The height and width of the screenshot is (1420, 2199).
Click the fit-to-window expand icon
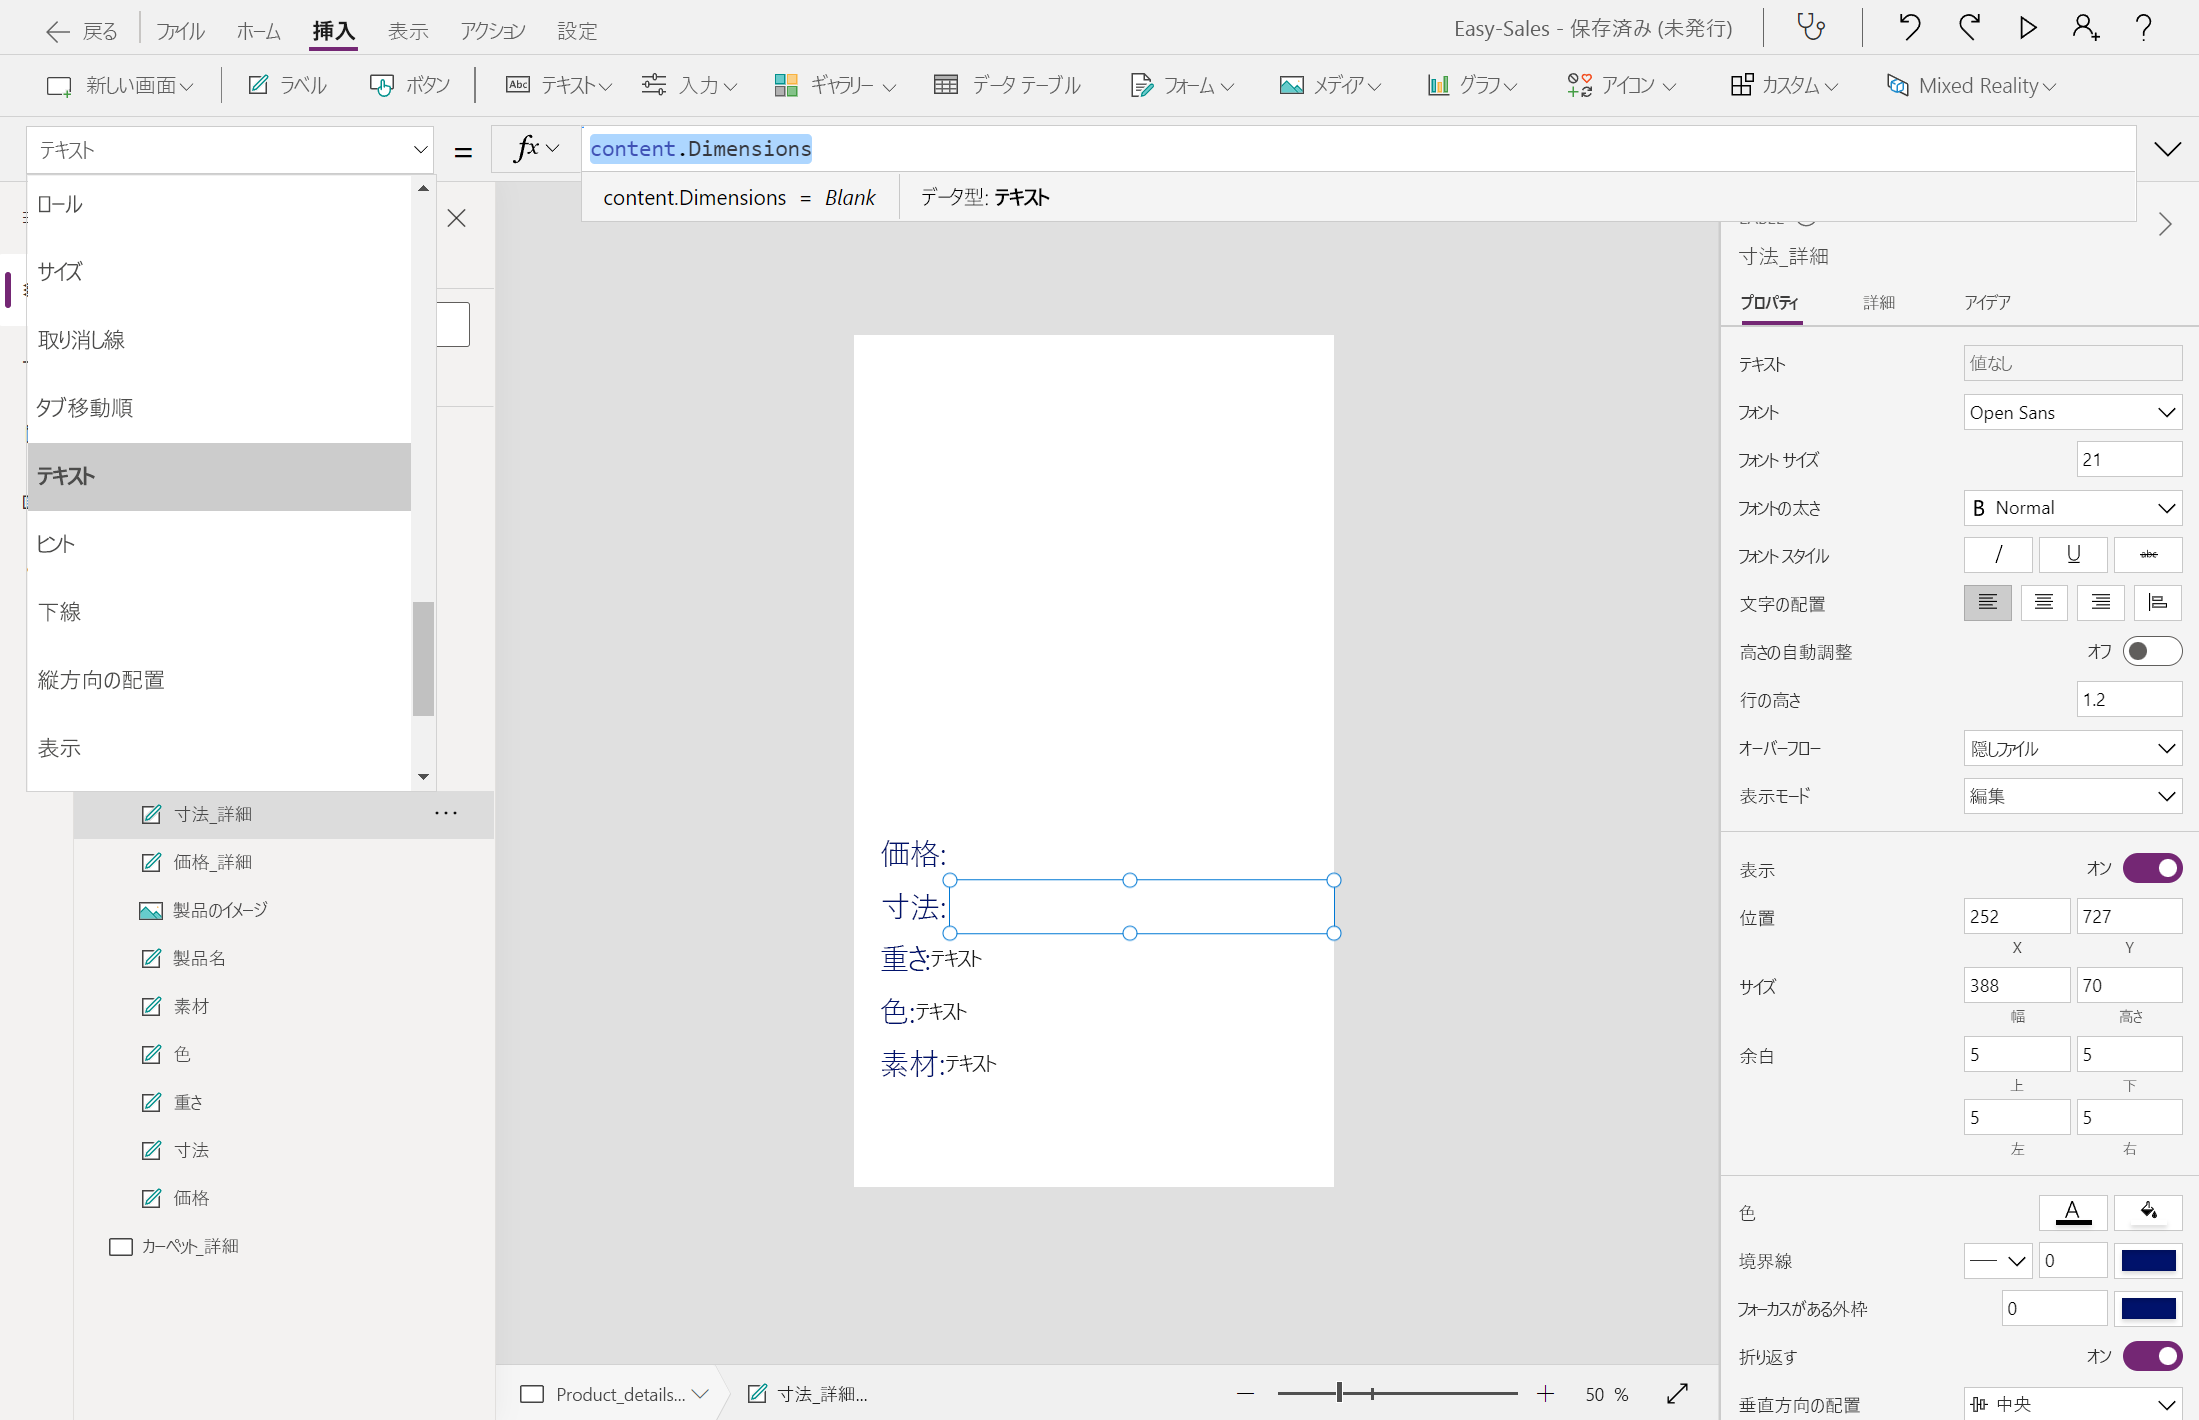(x=1677, y=1394)
